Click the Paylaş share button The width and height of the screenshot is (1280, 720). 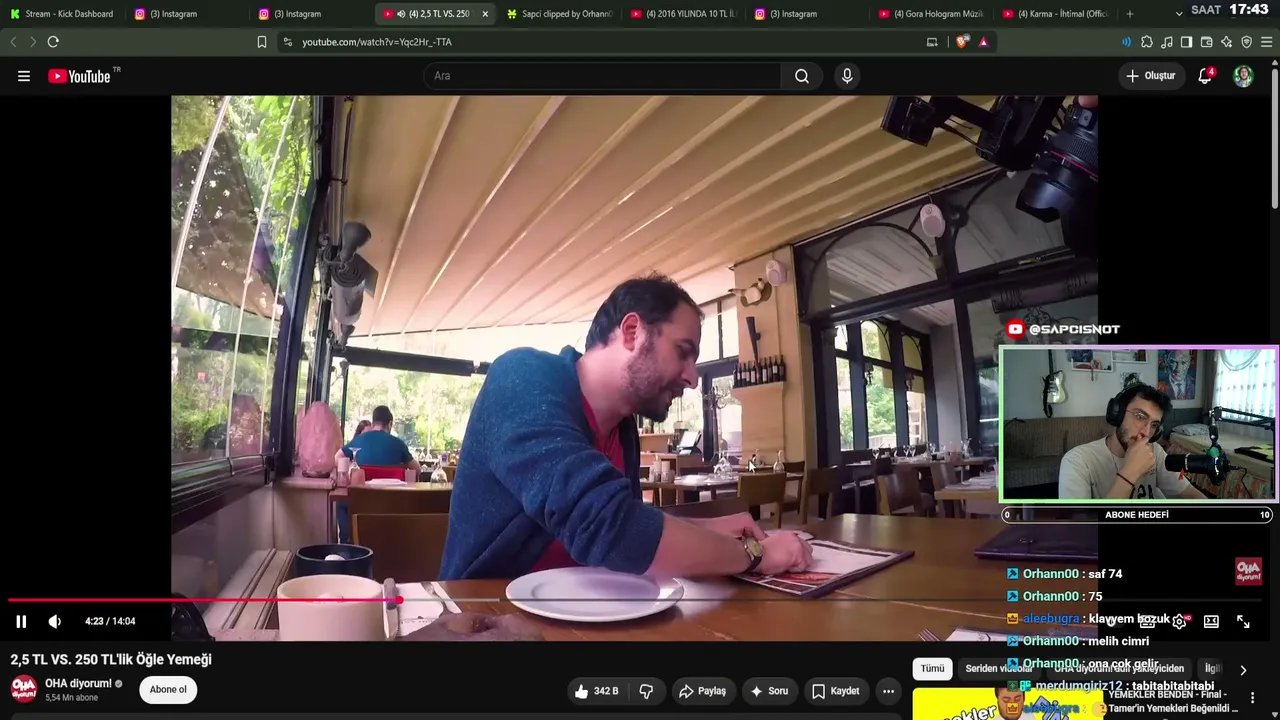[x=702, y=691]
